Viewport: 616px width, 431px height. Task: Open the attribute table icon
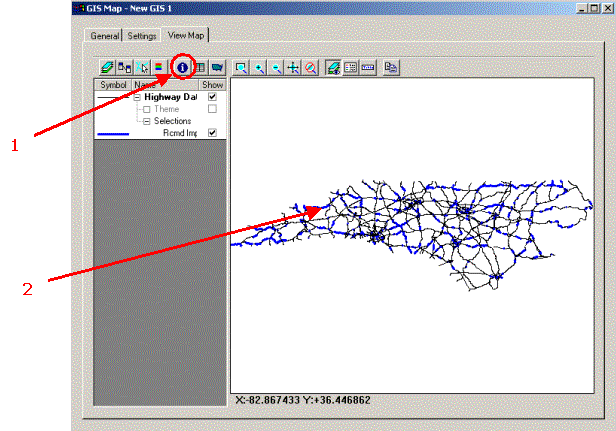[200, 68]
